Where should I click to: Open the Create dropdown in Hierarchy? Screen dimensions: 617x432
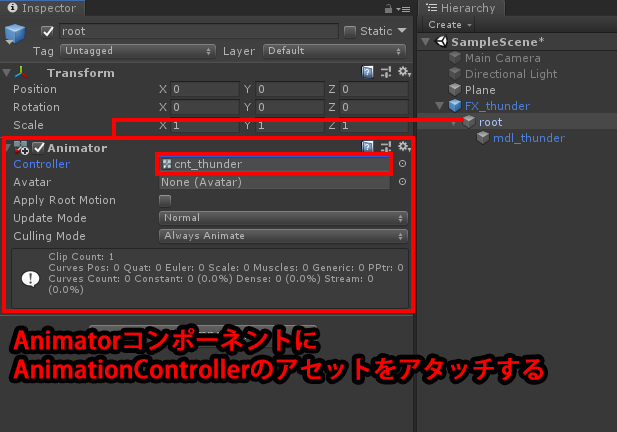tap(449, 25)
